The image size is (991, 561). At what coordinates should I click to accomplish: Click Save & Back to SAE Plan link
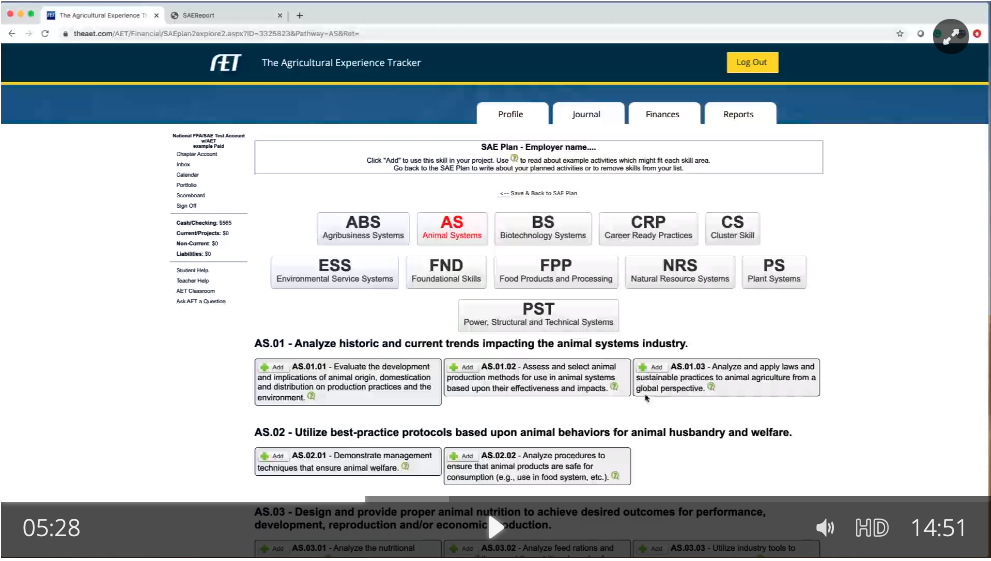(x=538, y=193)
